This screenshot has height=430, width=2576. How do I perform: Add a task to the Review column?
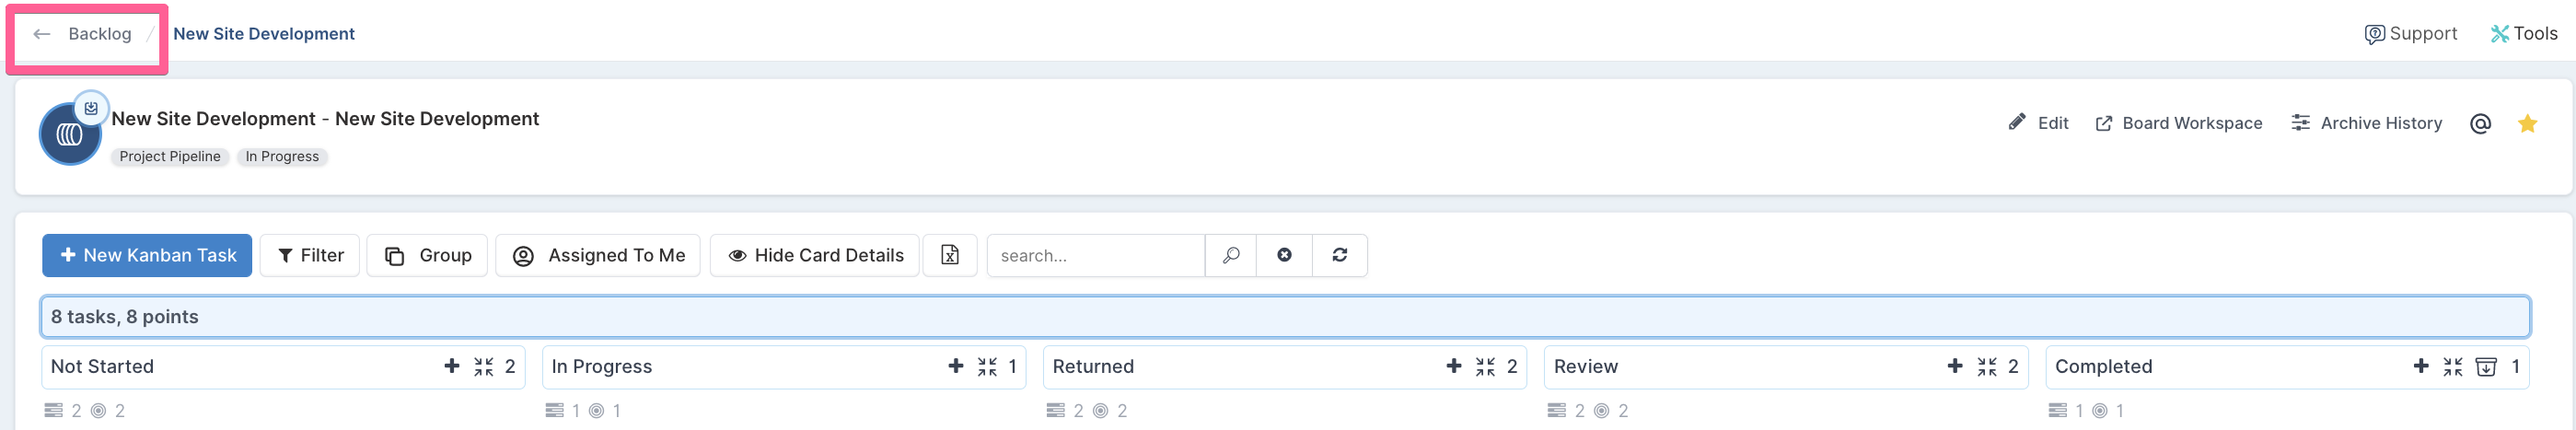(x=1955, y=366)
